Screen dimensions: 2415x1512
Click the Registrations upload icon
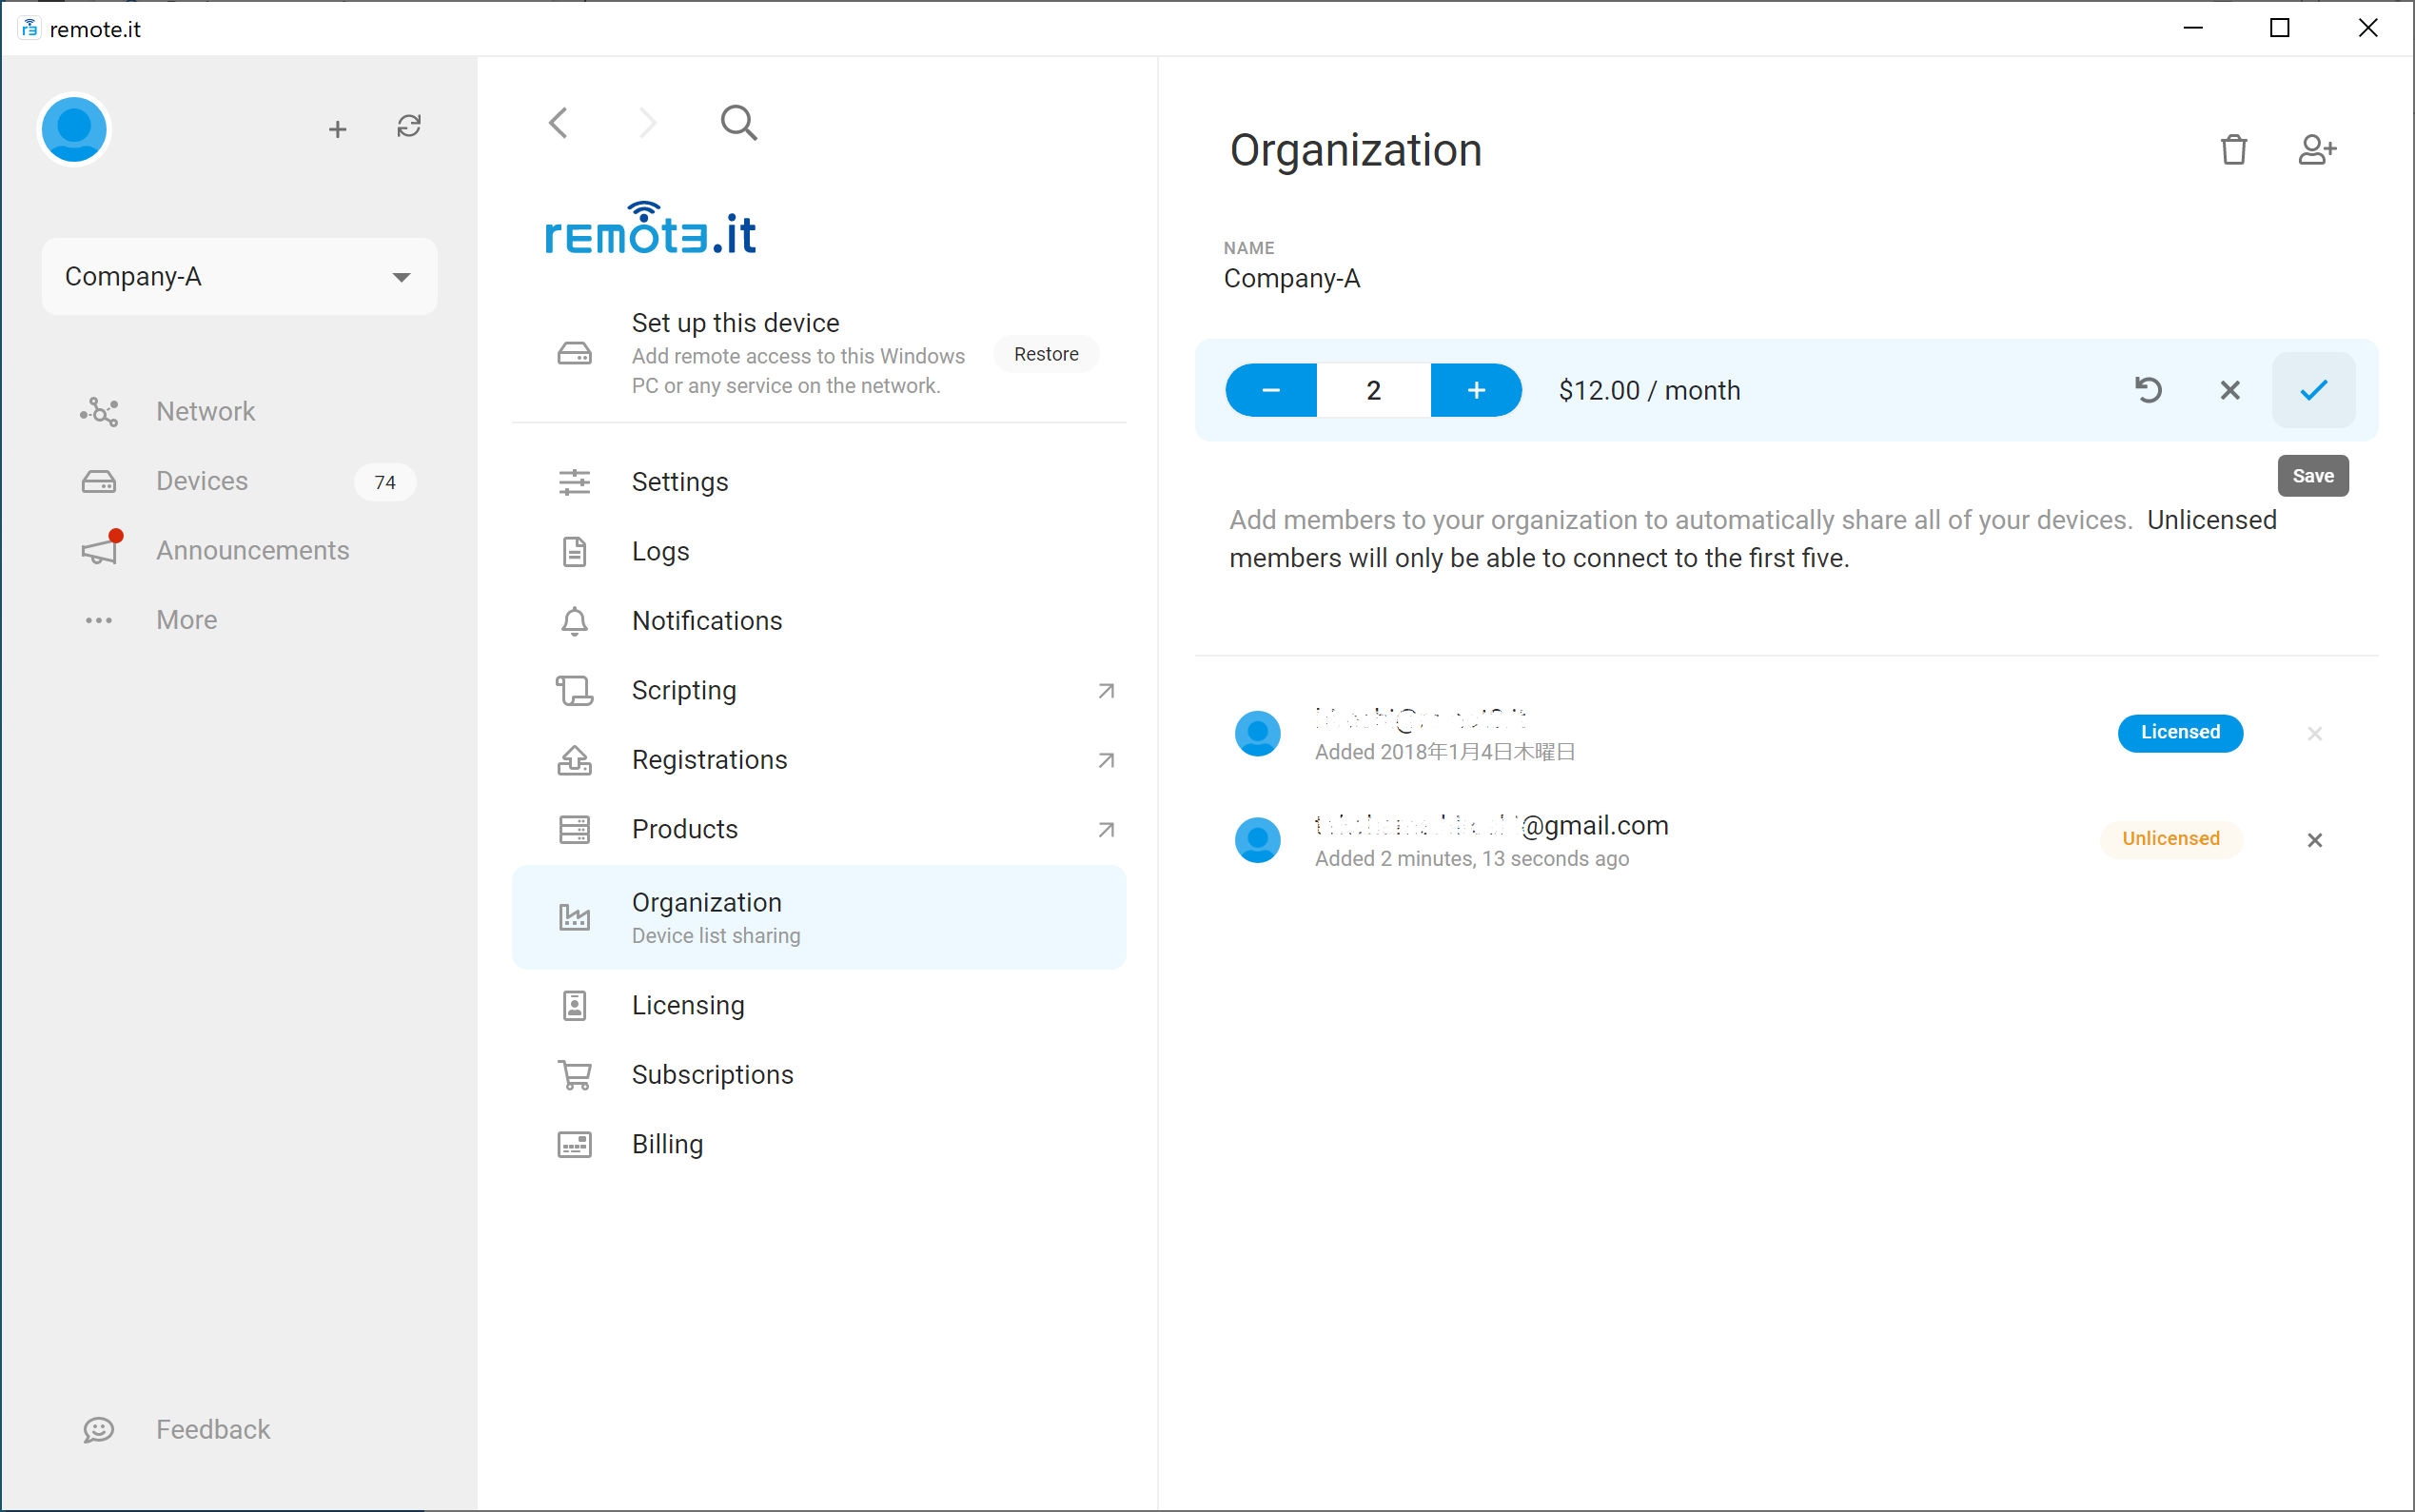click(x=574, y=760)
